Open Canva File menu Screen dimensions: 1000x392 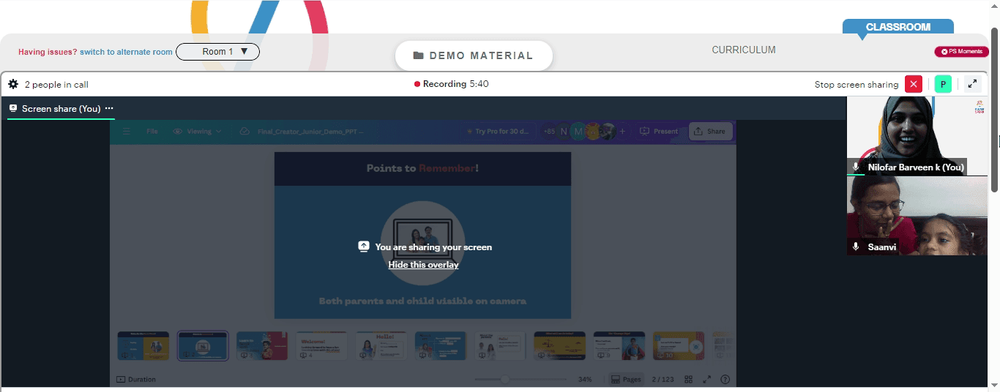(152, 131)
